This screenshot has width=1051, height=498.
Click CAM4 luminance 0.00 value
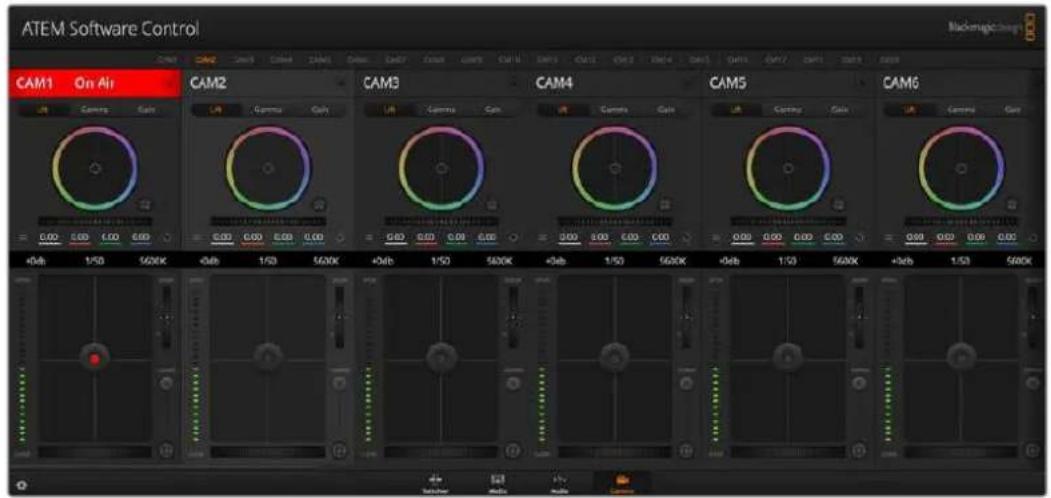(568, 237)
